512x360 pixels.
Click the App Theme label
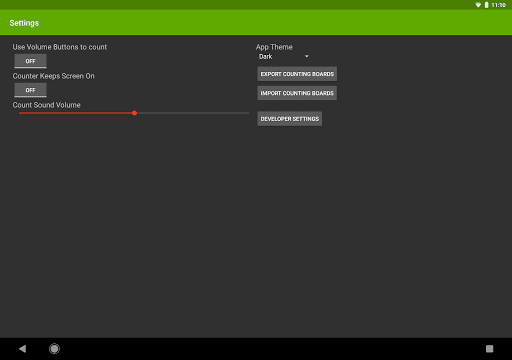click(x=274, y=47)
